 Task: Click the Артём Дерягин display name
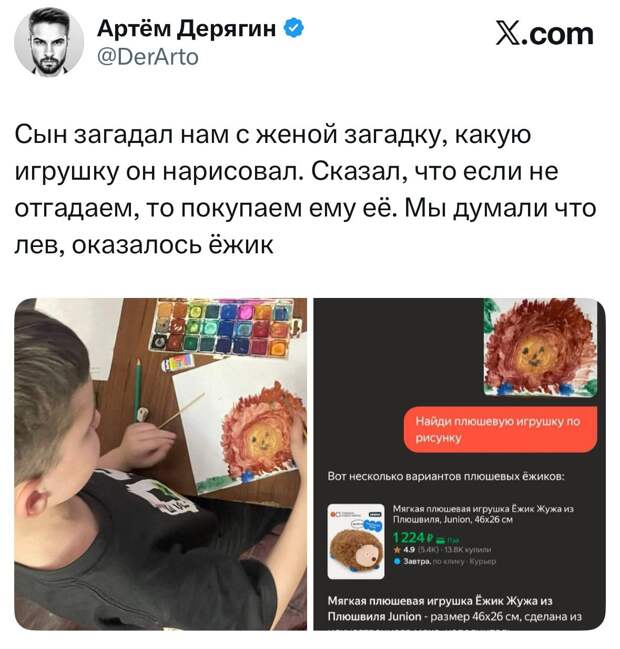pos(187,29)
